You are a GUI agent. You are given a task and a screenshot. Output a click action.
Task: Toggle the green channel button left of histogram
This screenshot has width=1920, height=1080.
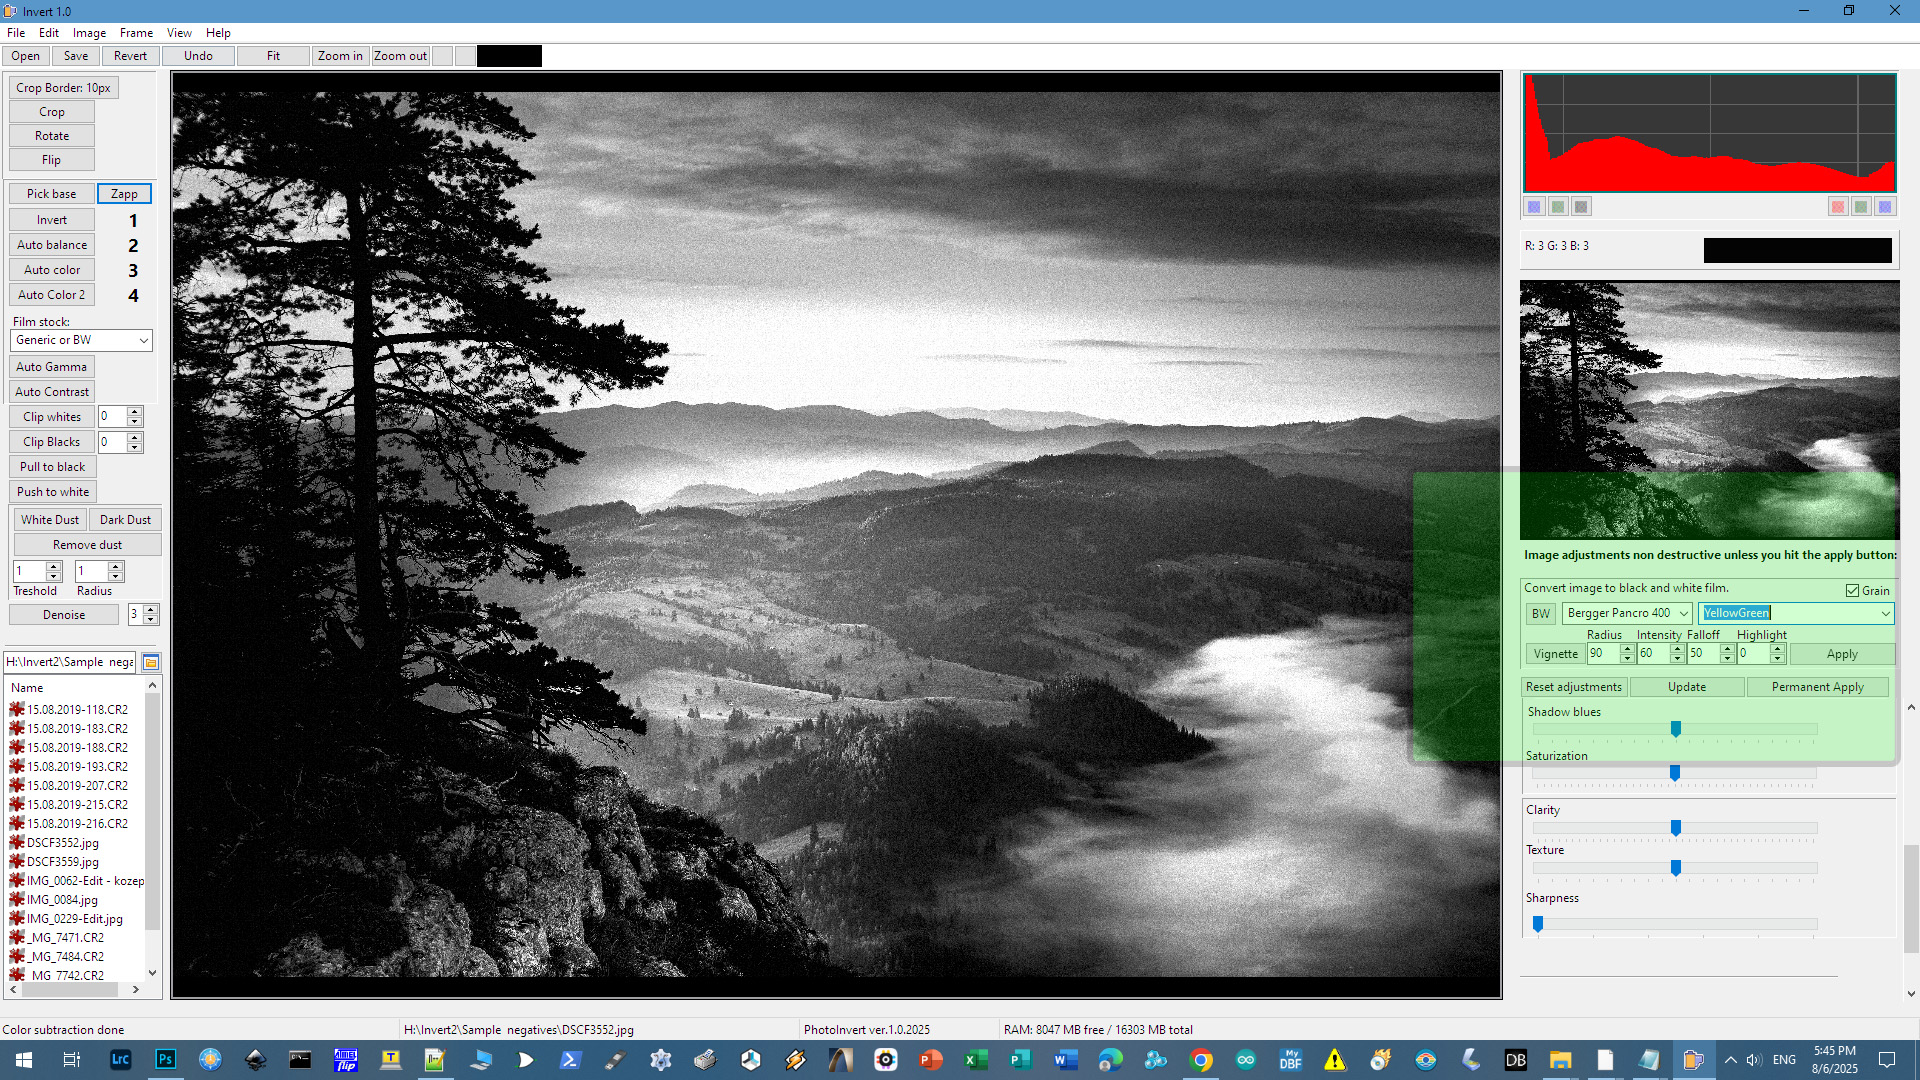point(1558,207)
